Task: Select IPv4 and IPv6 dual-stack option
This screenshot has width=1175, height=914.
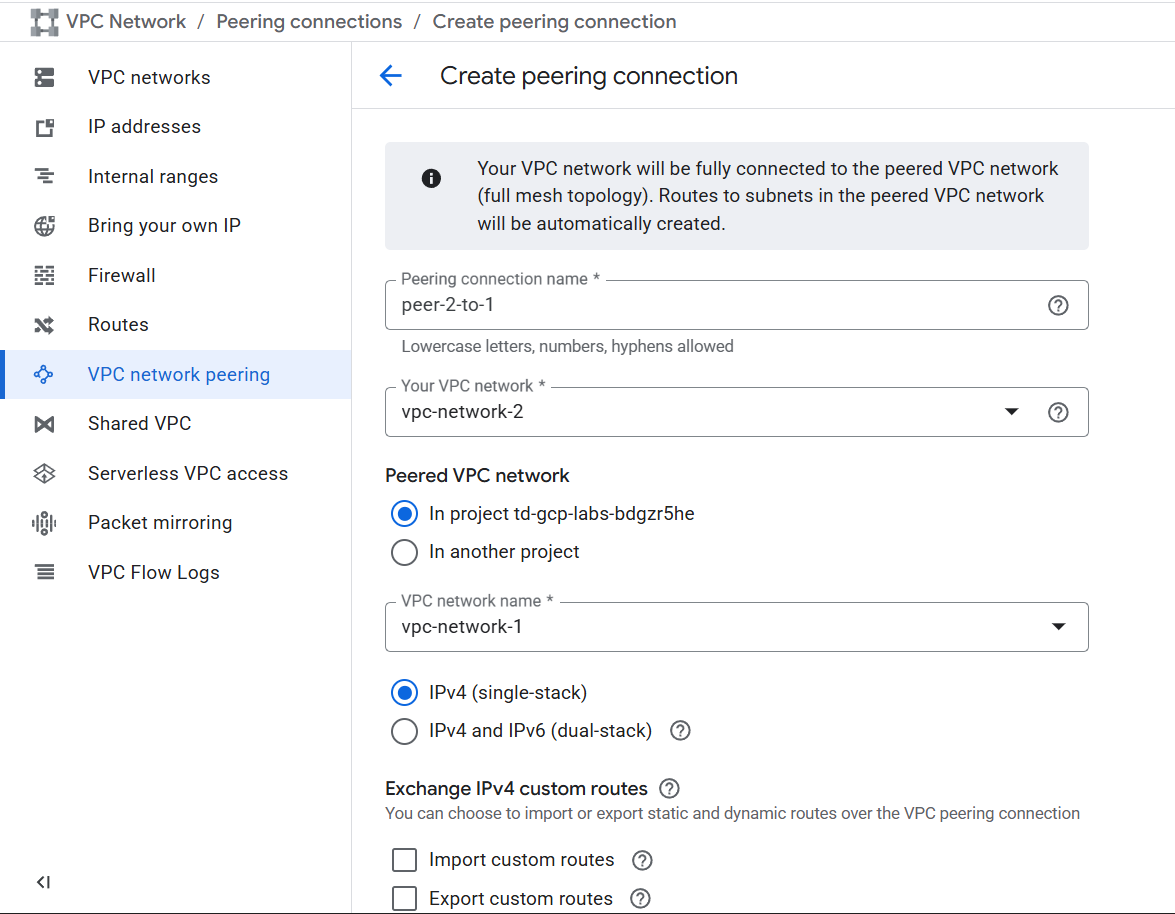Action: (404, 731)
